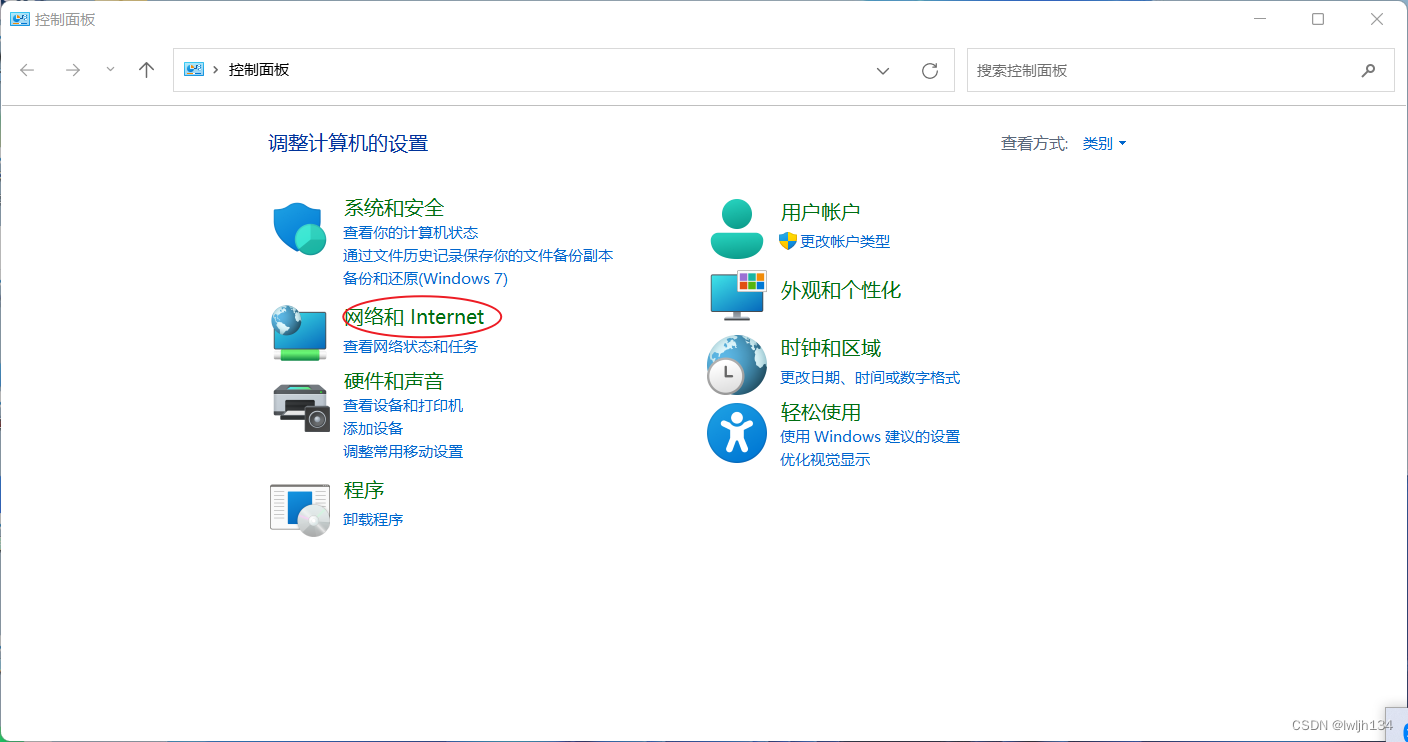
Task: Navigate up one level with up arrow
Action: [x=147, y=70]
